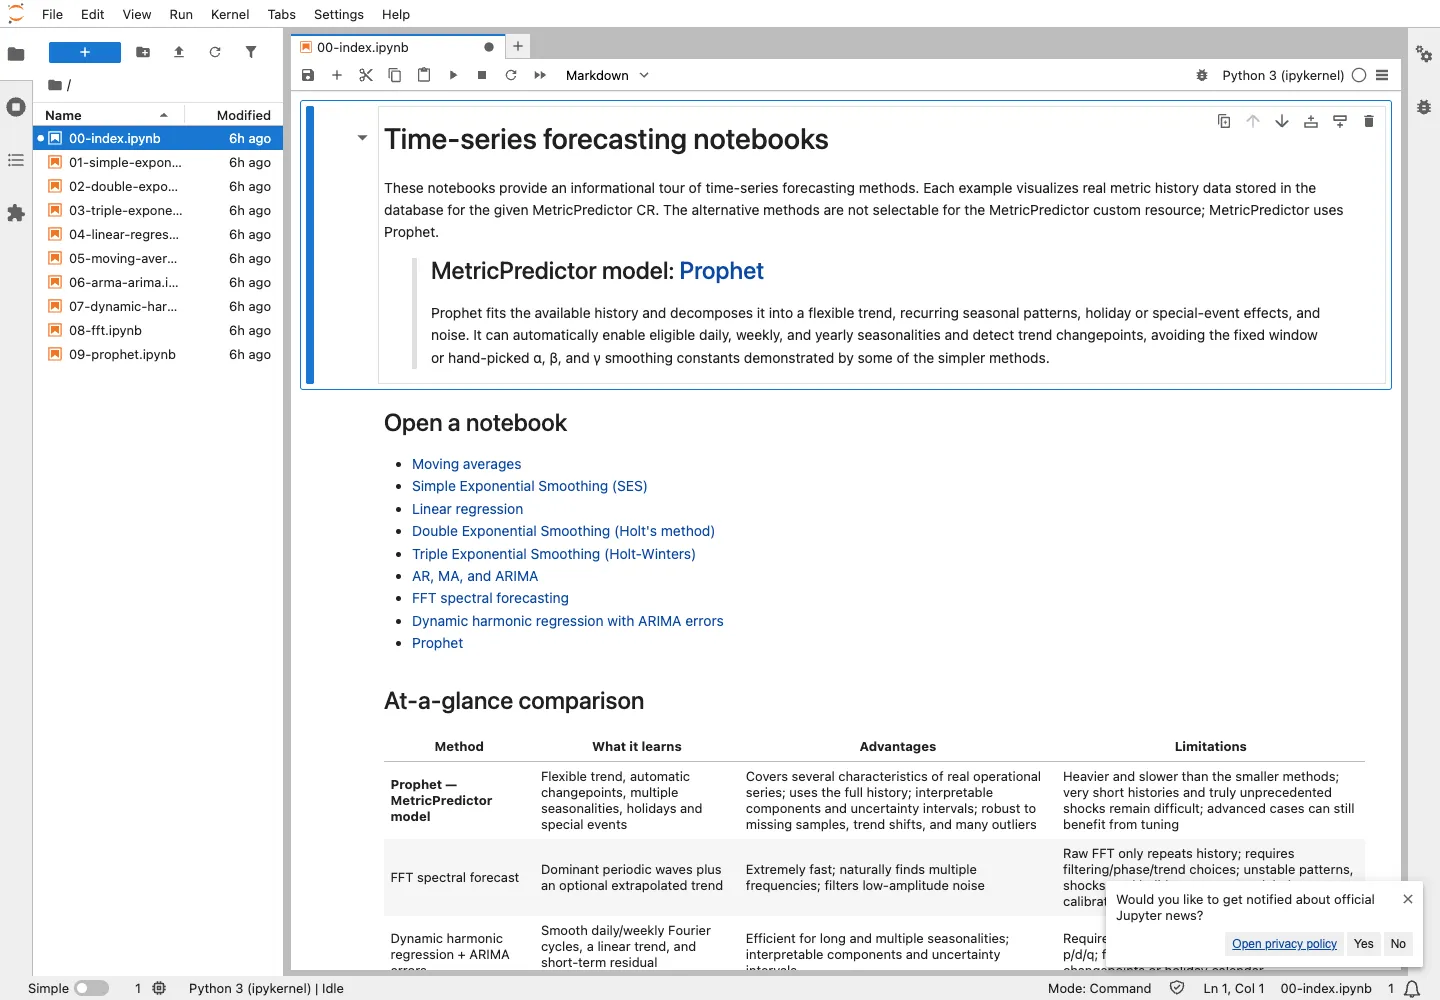
Task: Sort files by Name column
Action: click(x=109, y=115)
